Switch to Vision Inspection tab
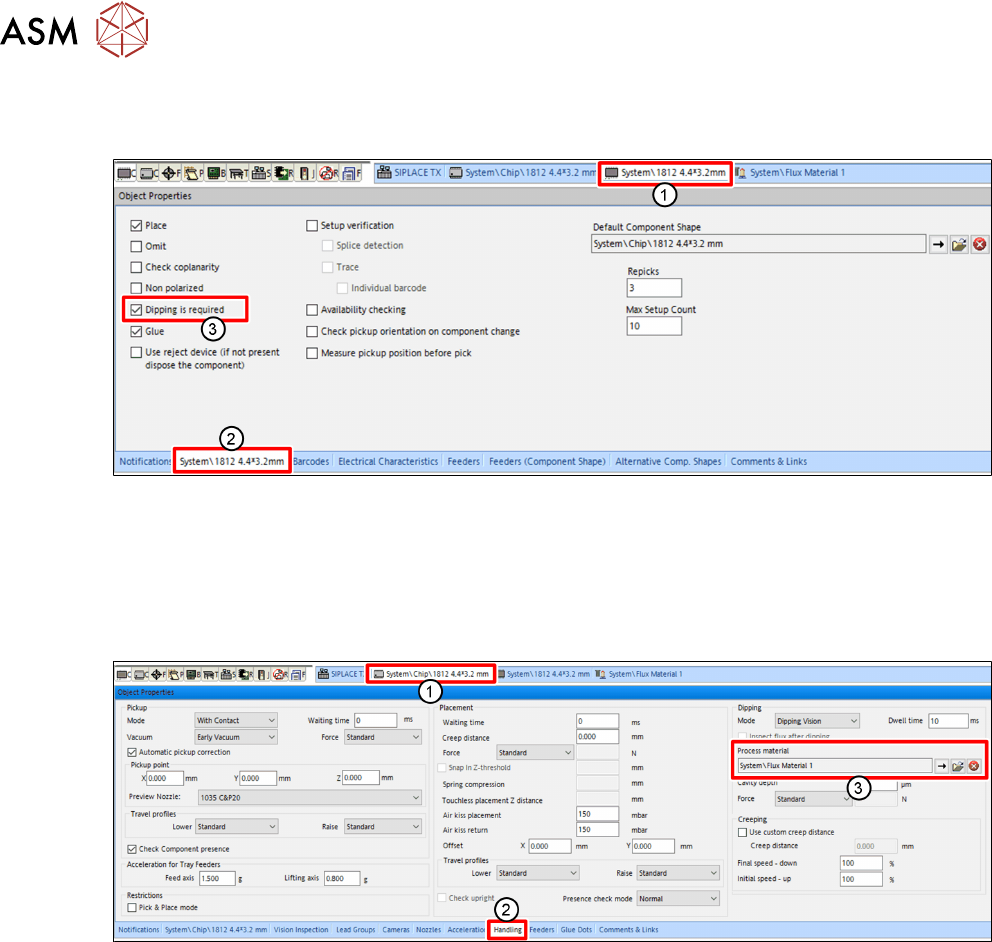The height and width of the screenshot is (942, 992). 301,930
